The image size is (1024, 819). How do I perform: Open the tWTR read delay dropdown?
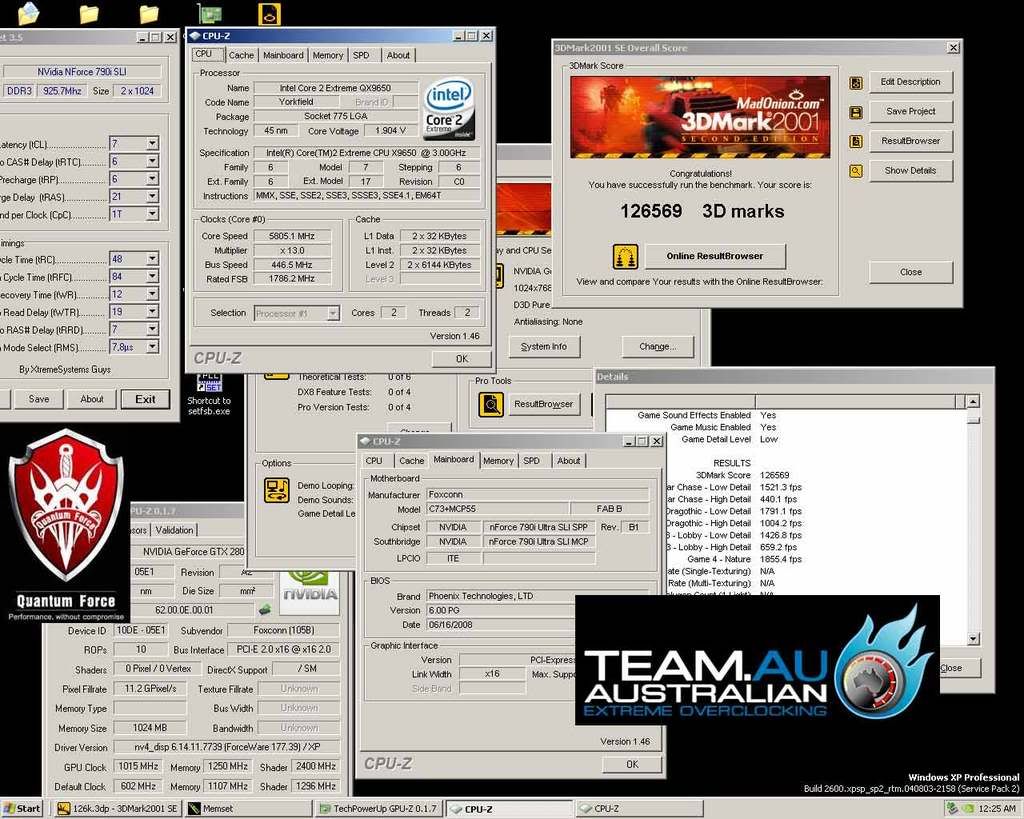152,312
